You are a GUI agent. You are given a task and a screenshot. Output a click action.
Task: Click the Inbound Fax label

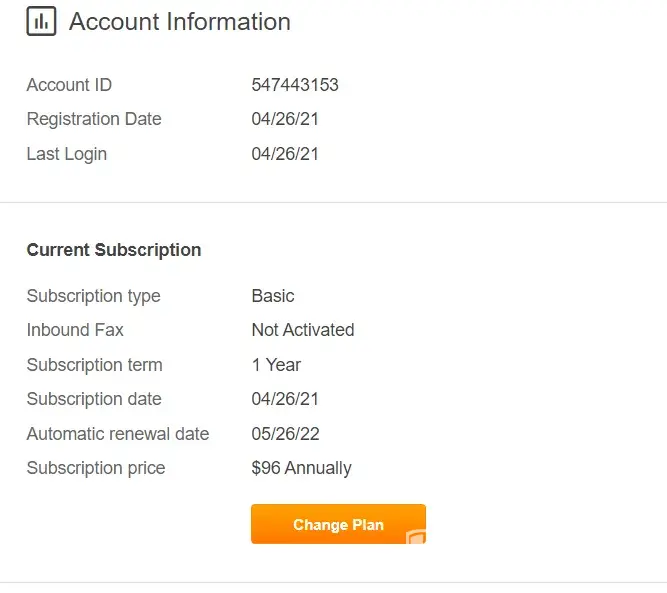pos(75,330)
